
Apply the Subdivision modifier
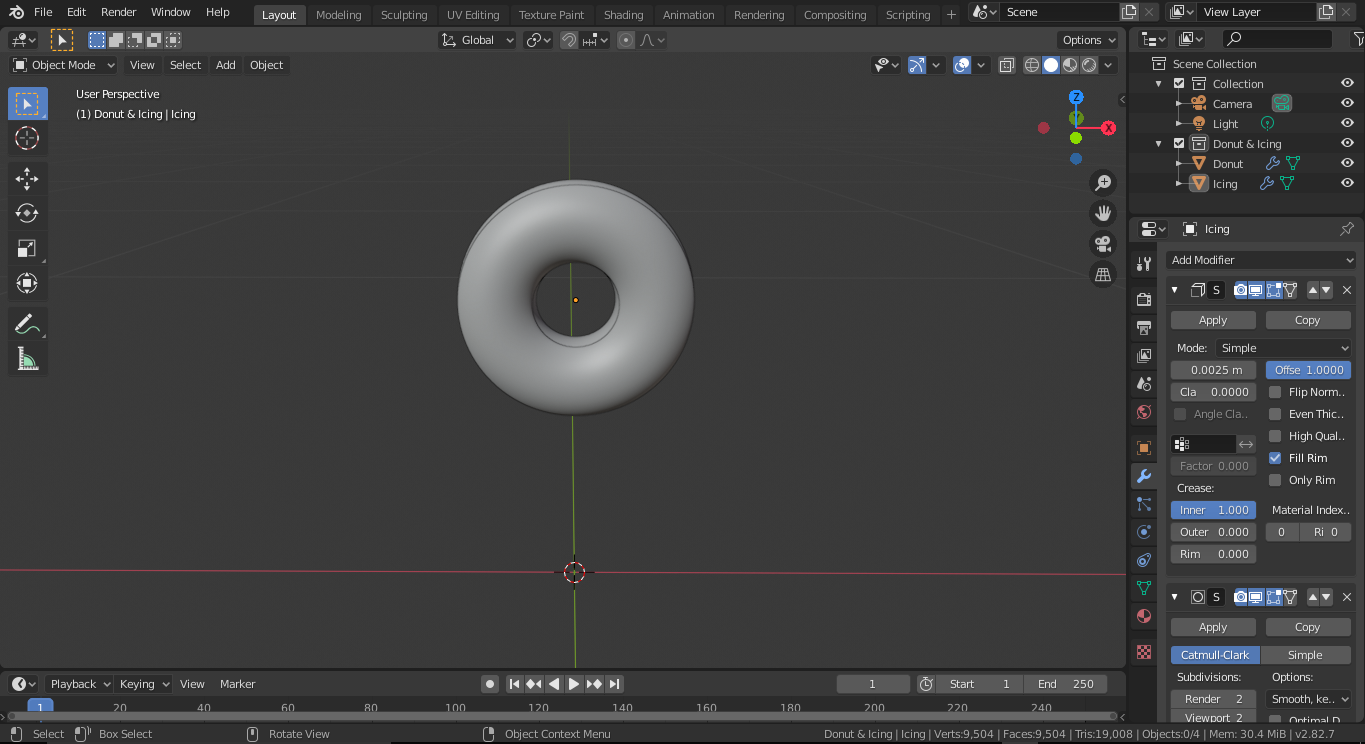click(x=1213, y=627)
